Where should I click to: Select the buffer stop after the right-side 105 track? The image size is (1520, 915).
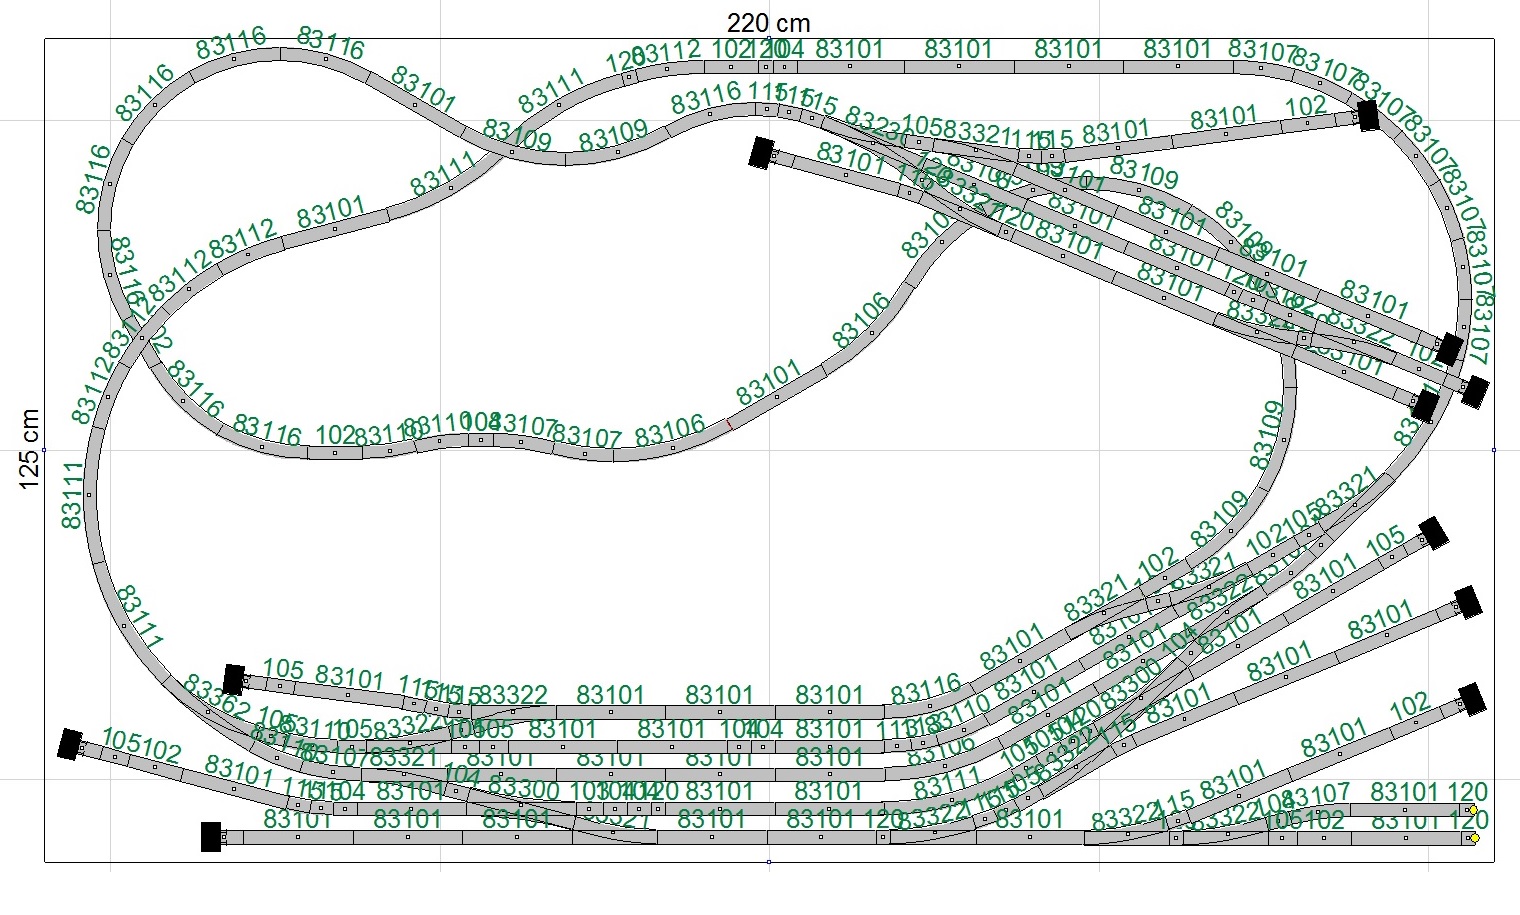click(1434, 533)
